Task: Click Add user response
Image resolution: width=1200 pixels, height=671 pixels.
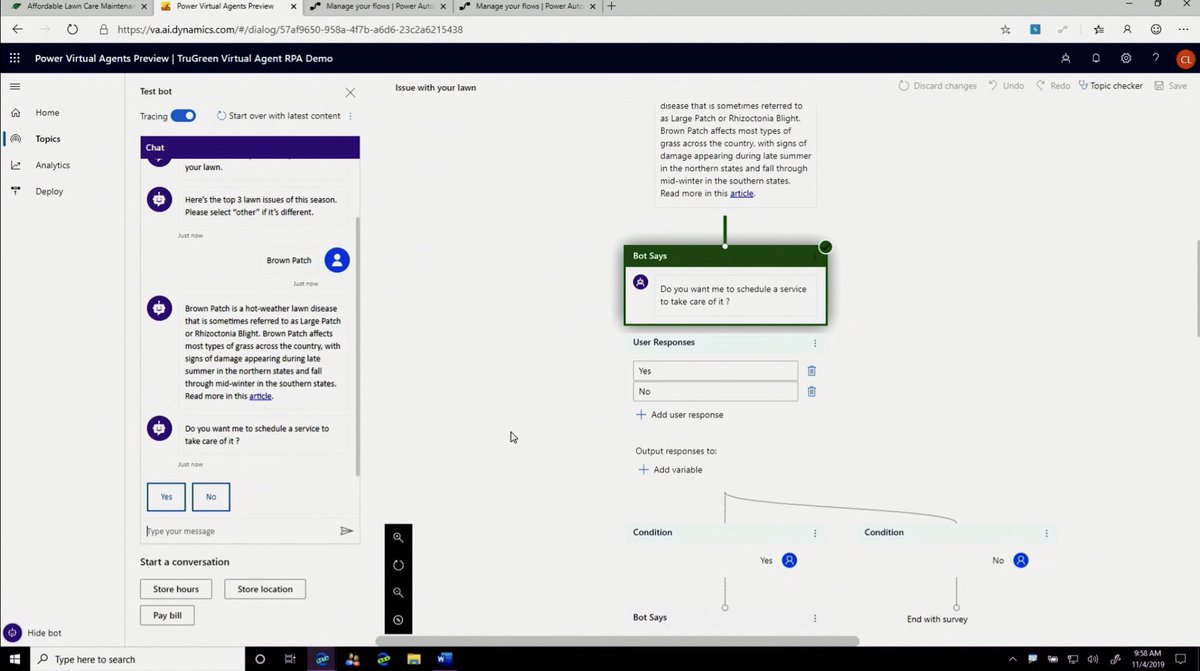Action: coord(679,415)
